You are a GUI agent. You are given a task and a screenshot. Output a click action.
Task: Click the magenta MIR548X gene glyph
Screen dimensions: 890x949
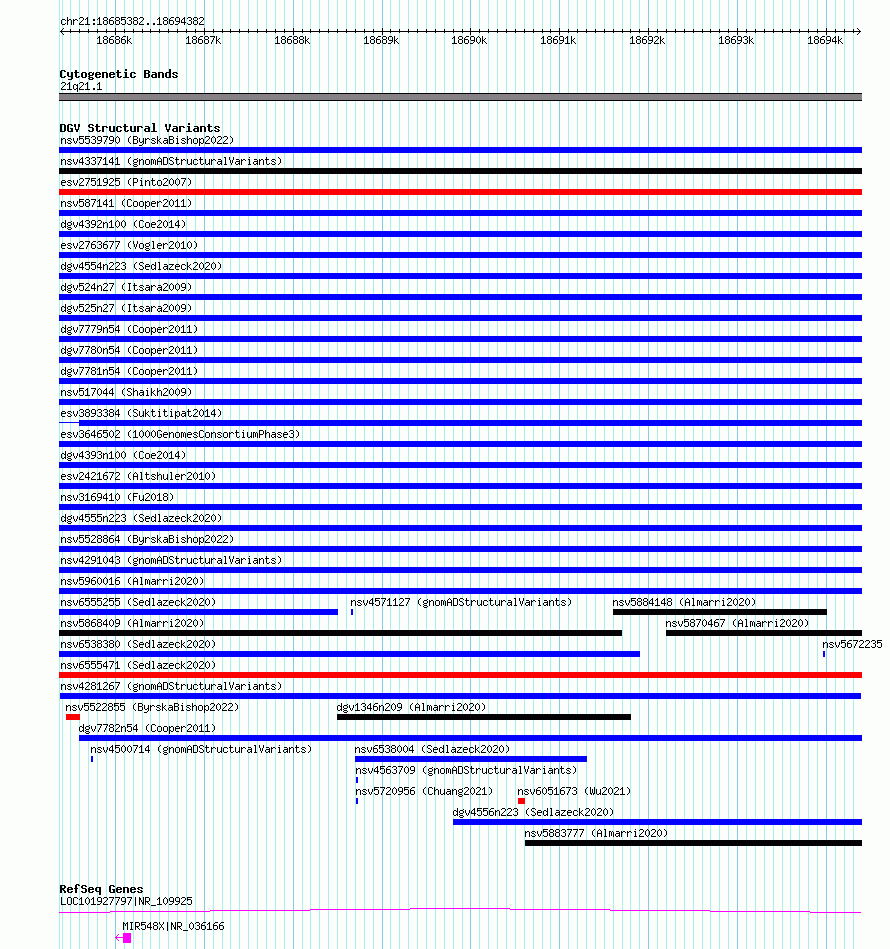coord(123,938)
